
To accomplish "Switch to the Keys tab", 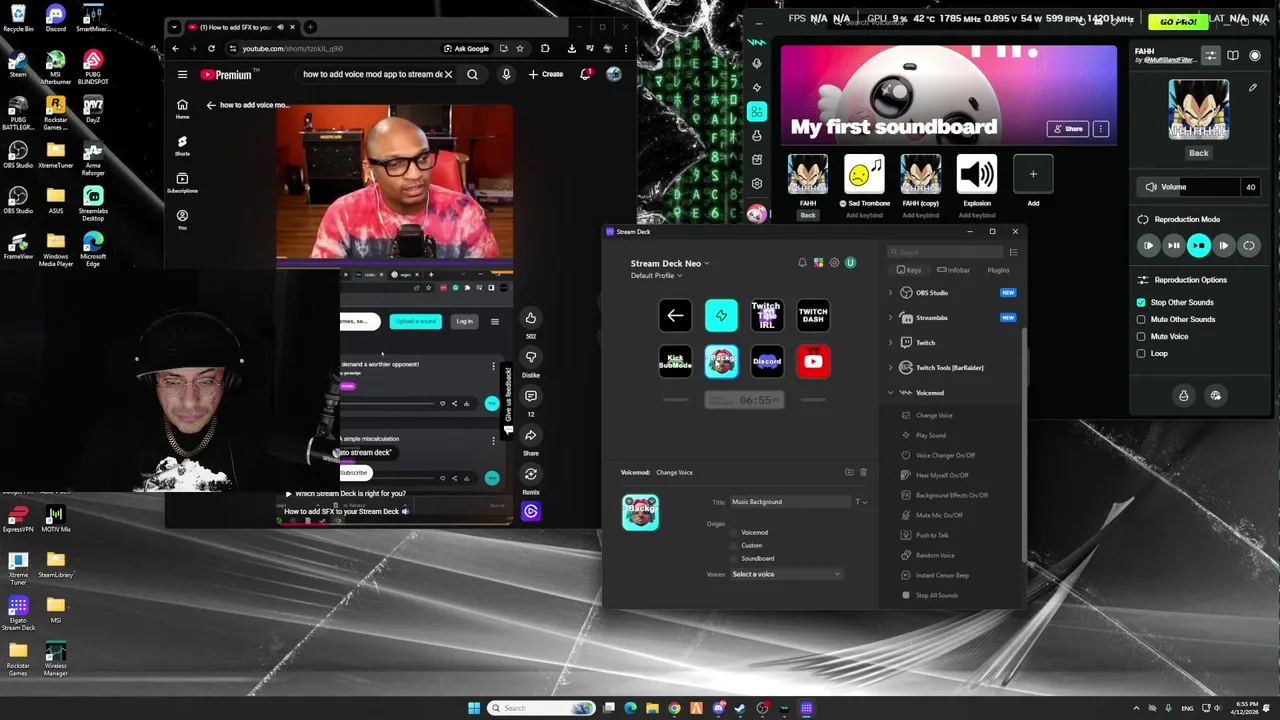I will (909, 270).
